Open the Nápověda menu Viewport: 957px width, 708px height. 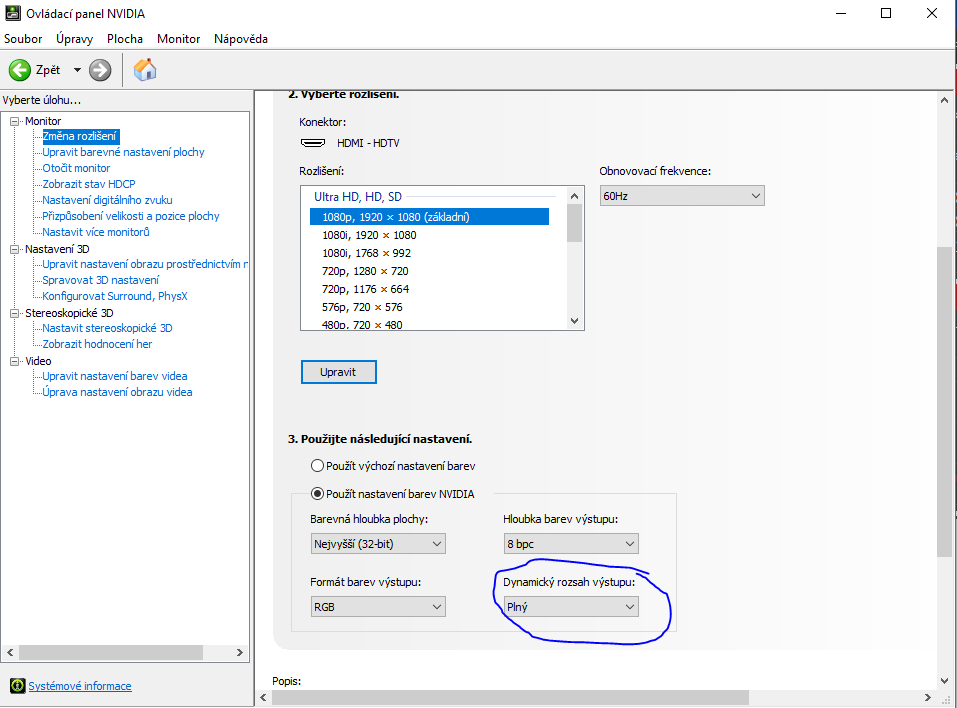[241, 38]
